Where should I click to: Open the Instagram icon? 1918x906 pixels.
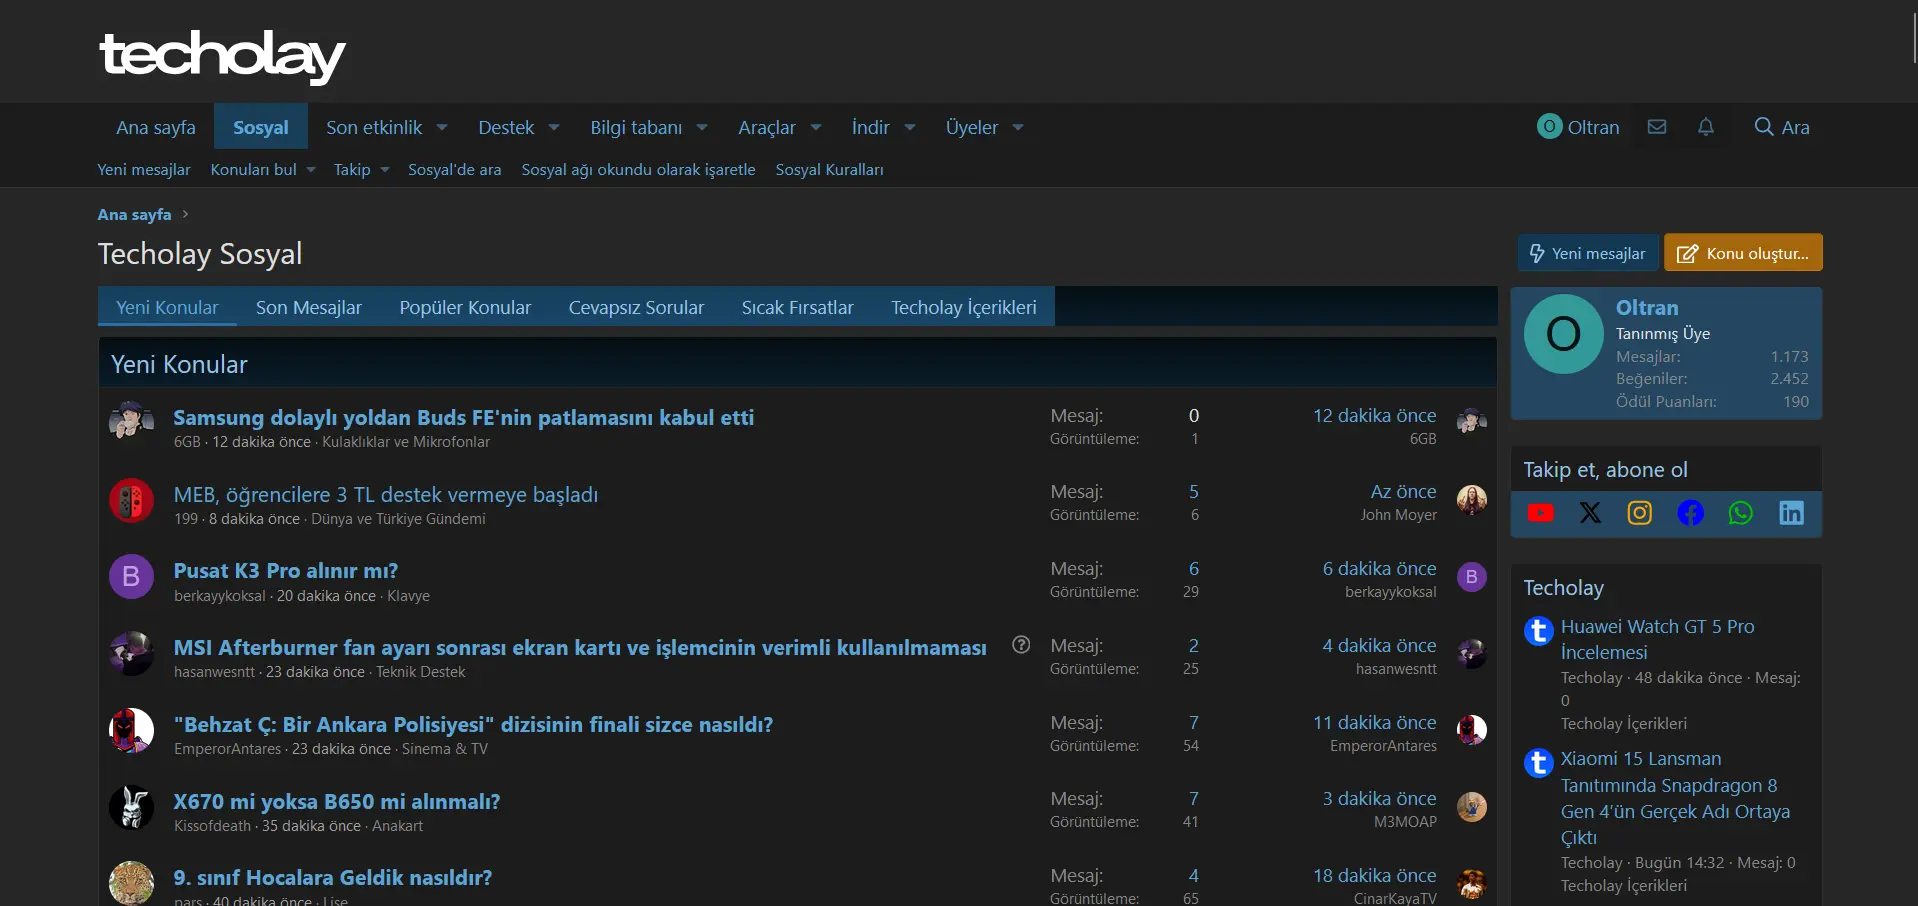coord(1640,513)
